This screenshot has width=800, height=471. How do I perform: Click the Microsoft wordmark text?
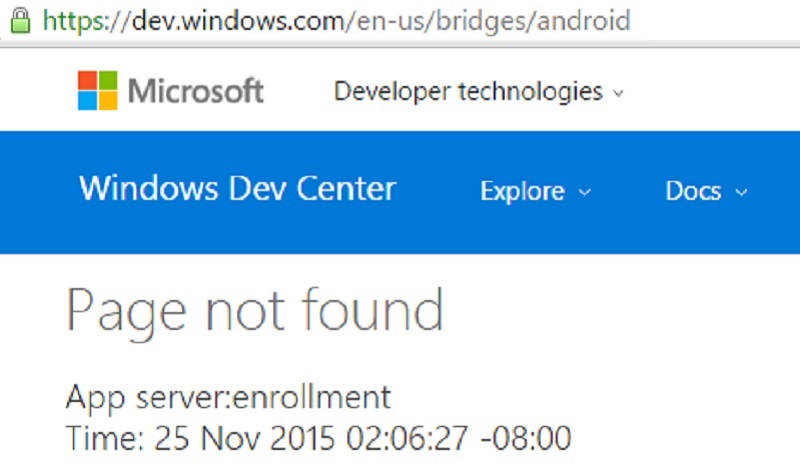(195, 91)
